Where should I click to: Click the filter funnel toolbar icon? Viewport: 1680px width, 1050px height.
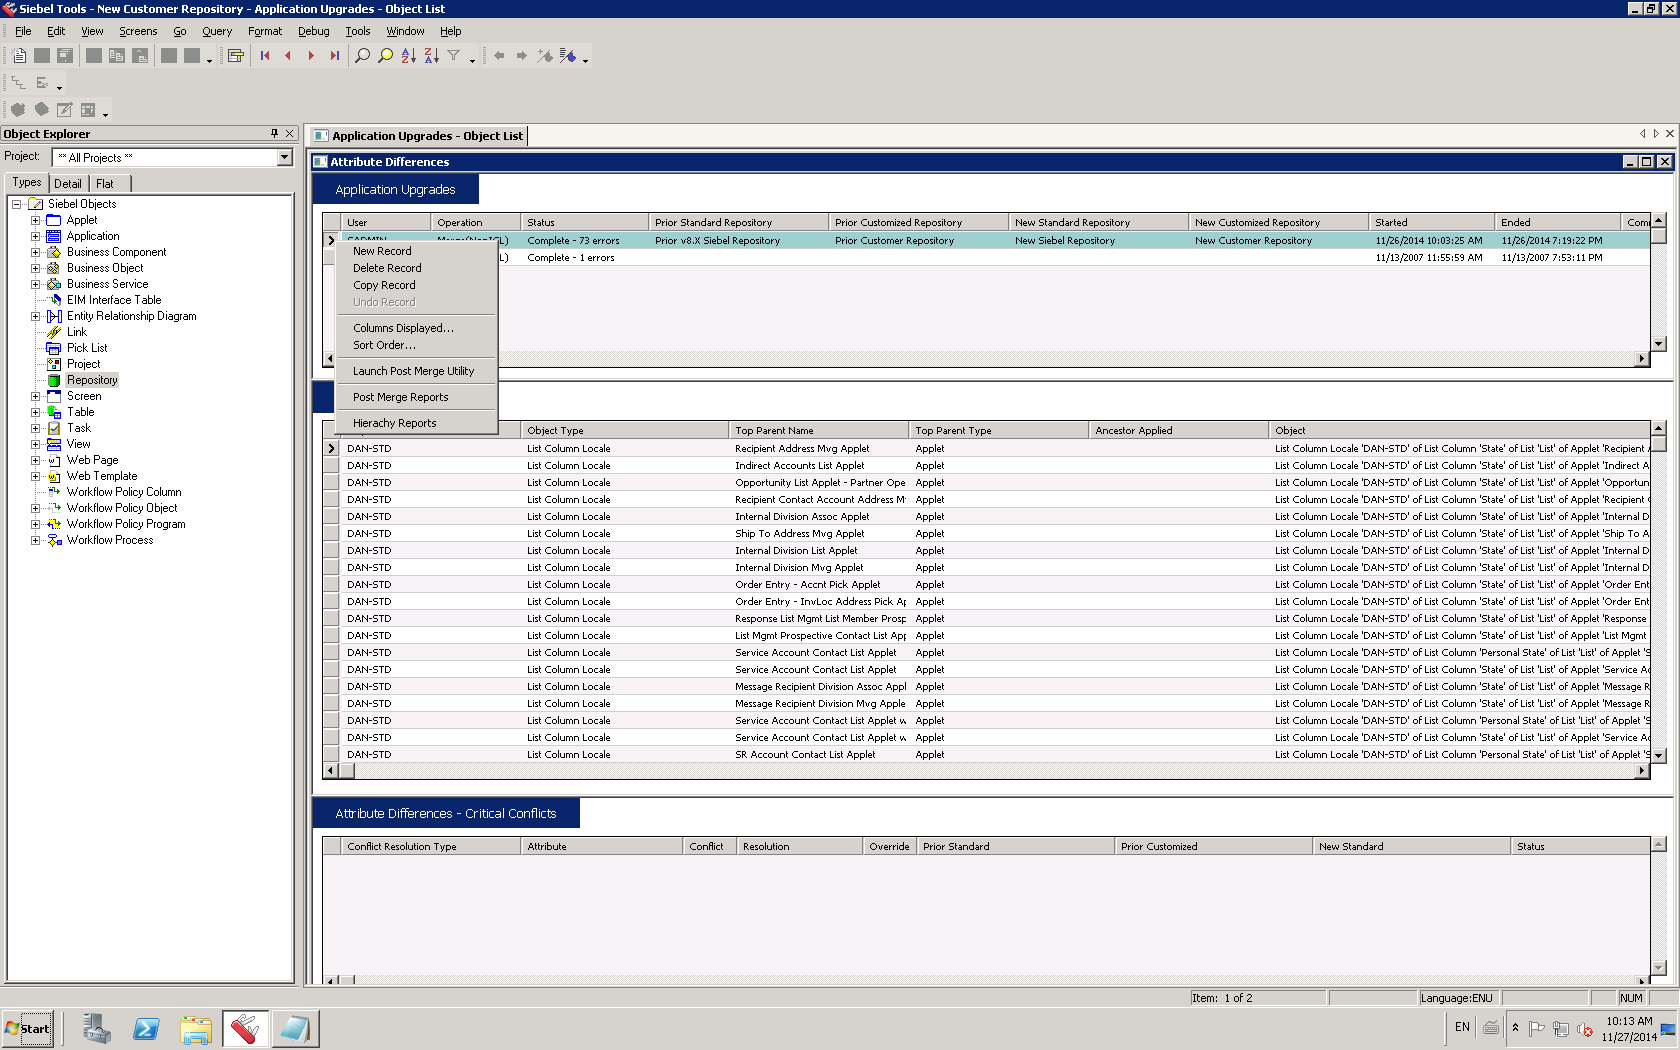tap(454, 56)
